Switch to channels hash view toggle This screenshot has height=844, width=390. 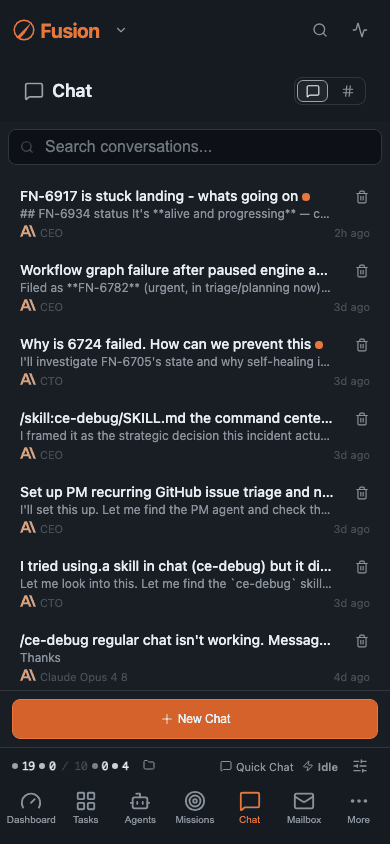[348, 91]
